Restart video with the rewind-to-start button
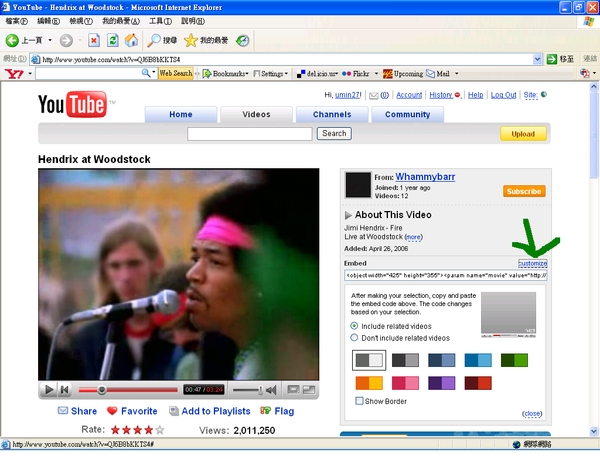The width and height of the screenshot is (600, 469). (x=64, y=390)
